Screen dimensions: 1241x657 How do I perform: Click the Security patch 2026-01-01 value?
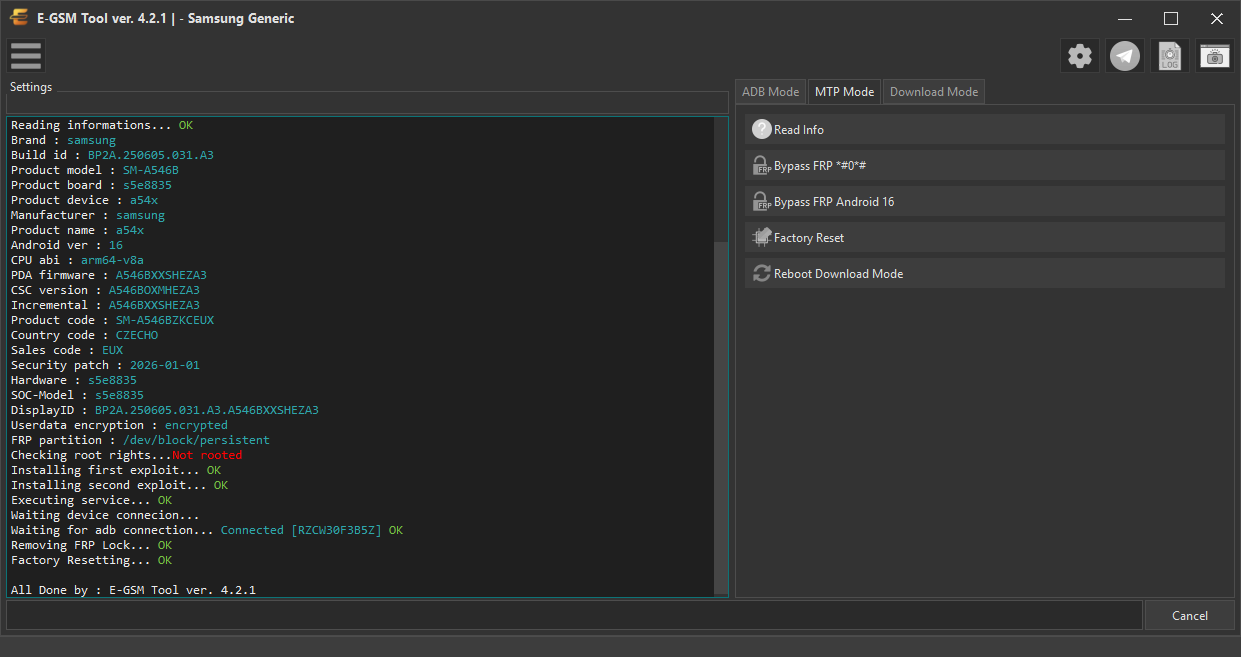[165, 365]
